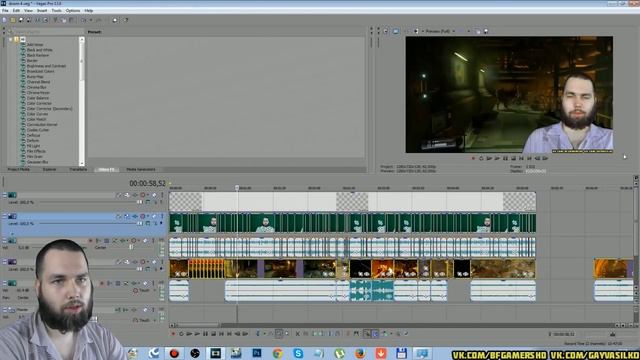Click the Open project toolbar icon
The image size is (640, 360).
pyautogui.click(x=13, y=20)
